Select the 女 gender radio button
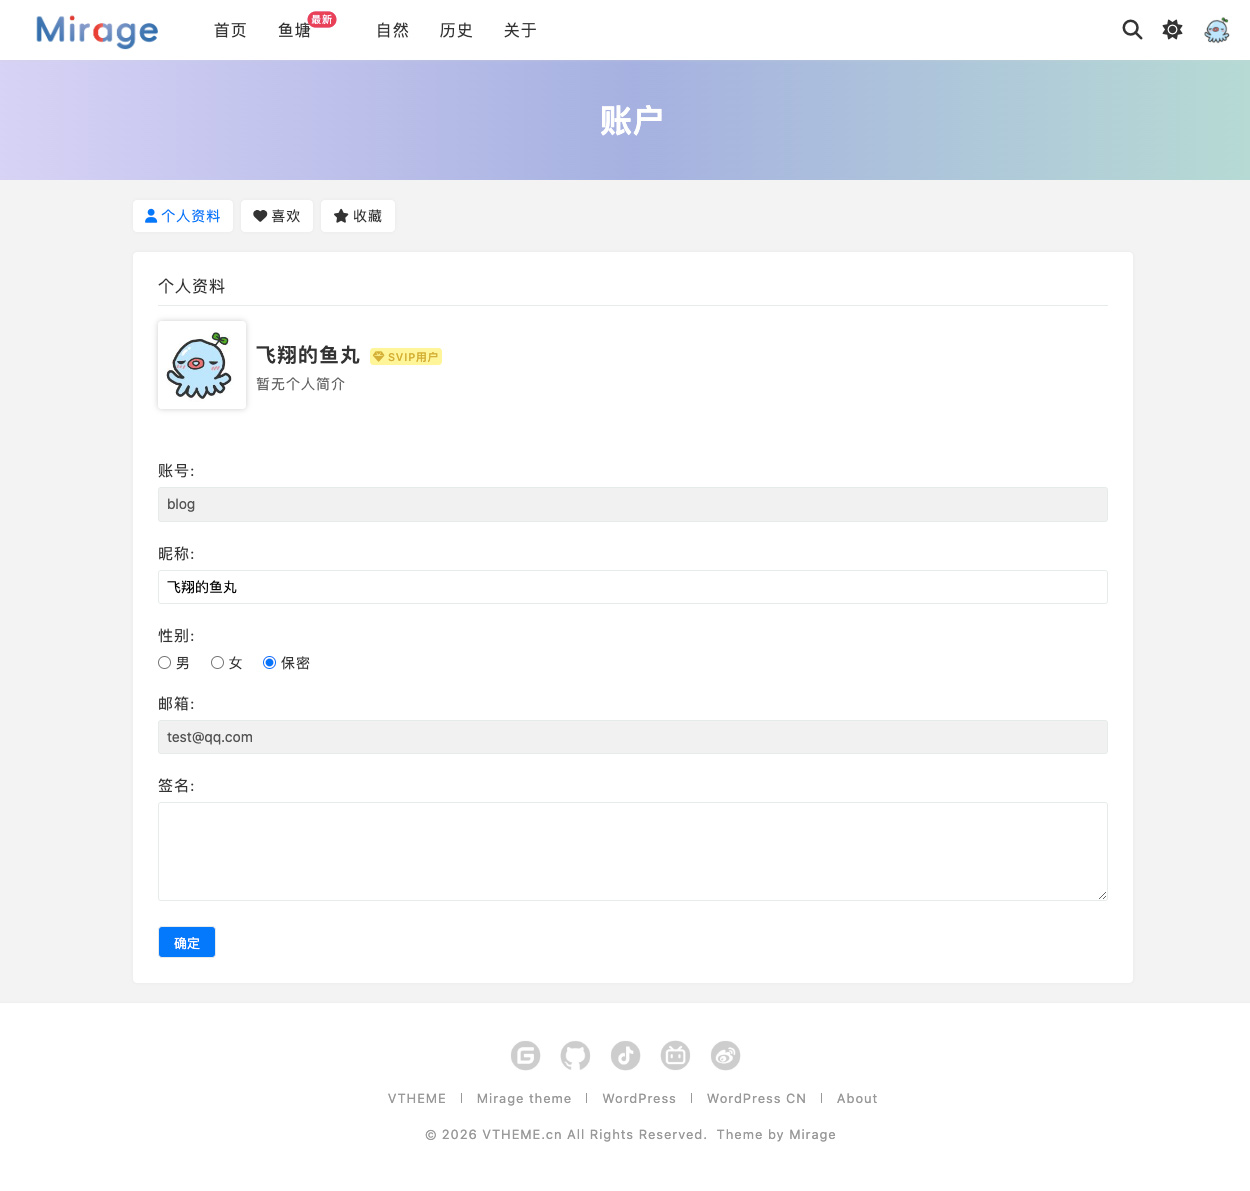The width and height of the screenshot is (1250, 1191). [217, 663]
